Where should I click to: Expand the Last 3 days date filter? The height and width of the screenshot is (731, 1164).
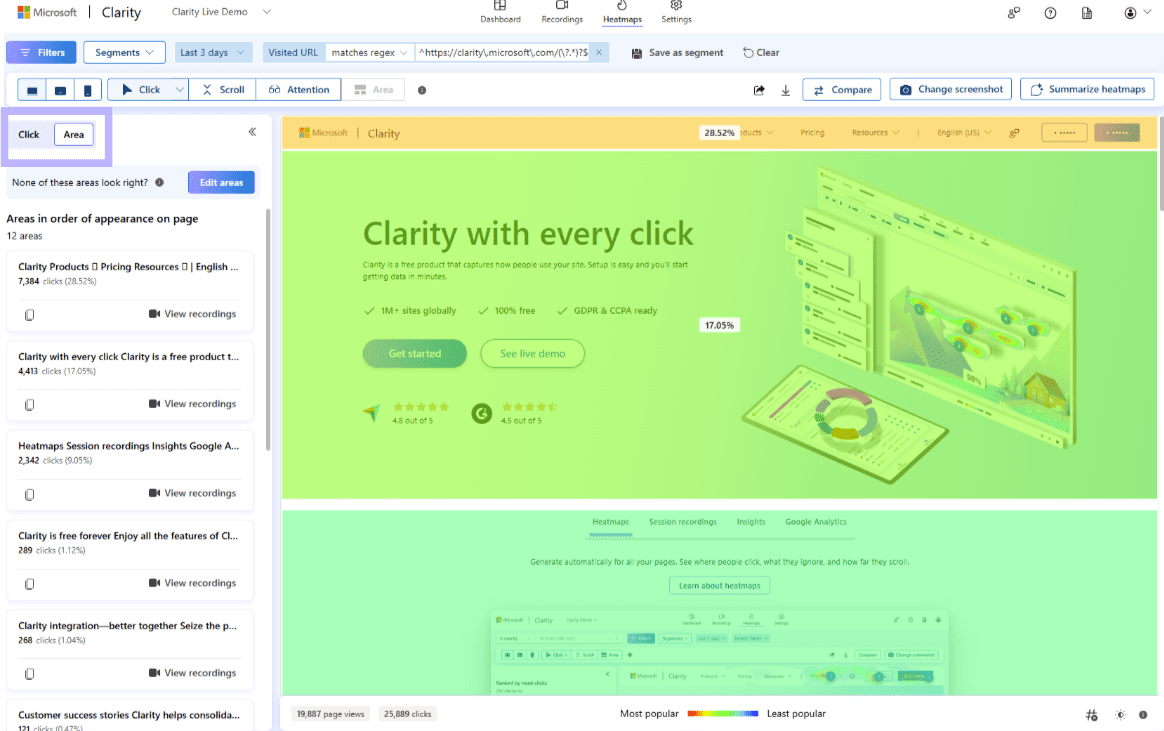(x=213, y=52)
